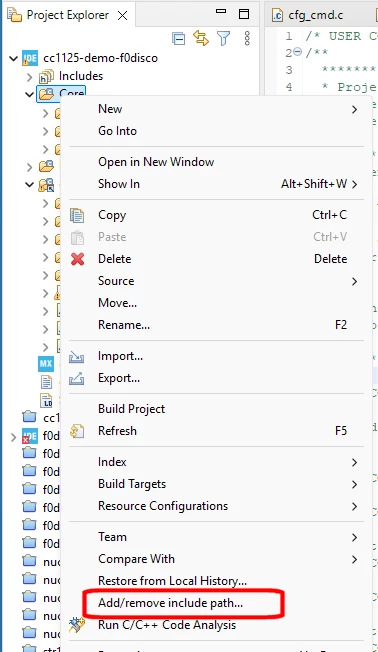The image size is (378, 652).
Task: Click Collapse All icon in Project Explorer
Action: point(178,39)
